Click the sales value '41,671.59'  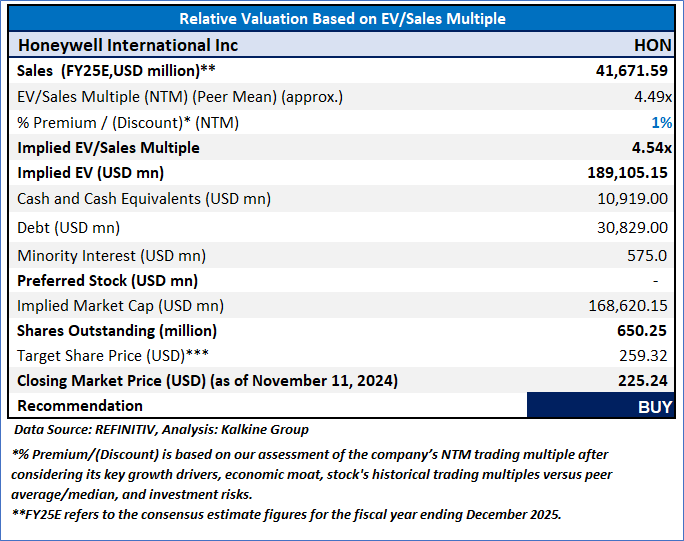pyautogui.click(x=632, y=71)
